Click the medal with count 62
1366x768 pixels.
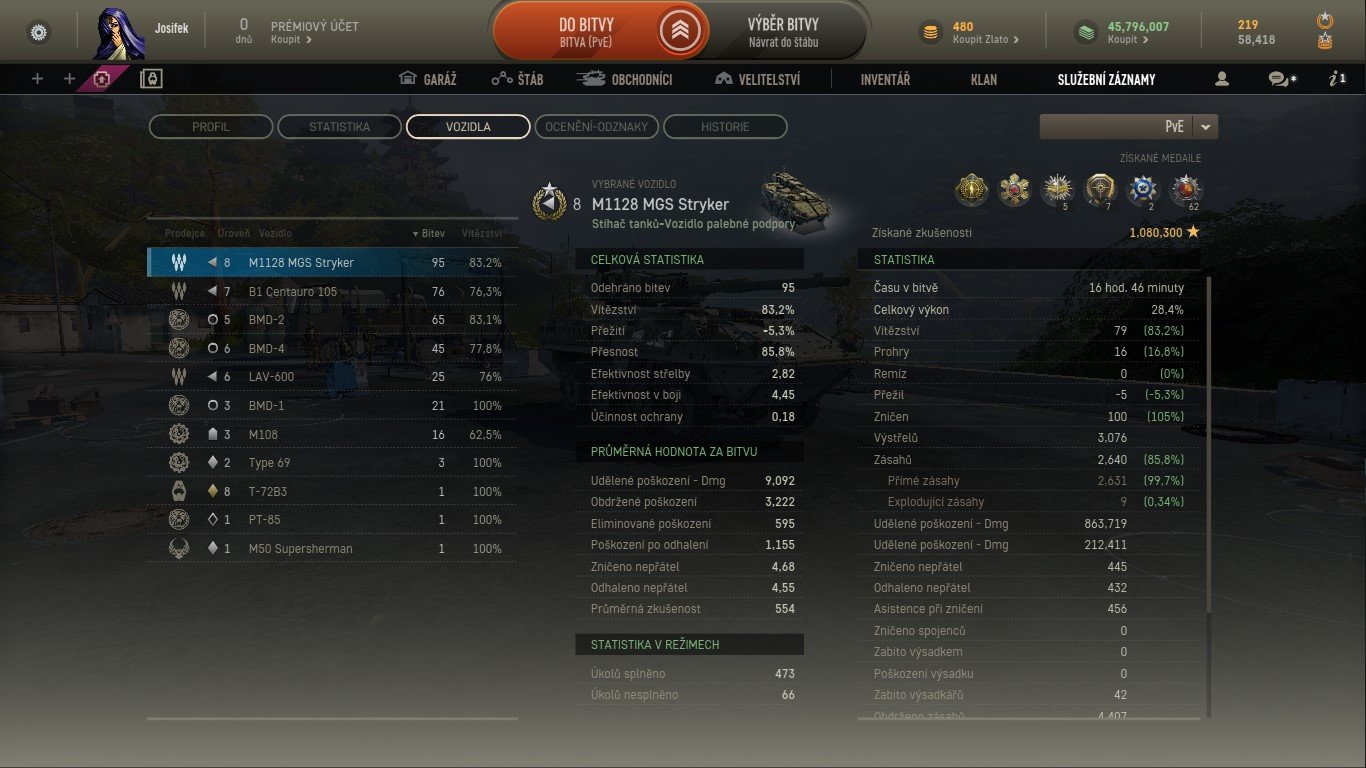pos(1185,188)
